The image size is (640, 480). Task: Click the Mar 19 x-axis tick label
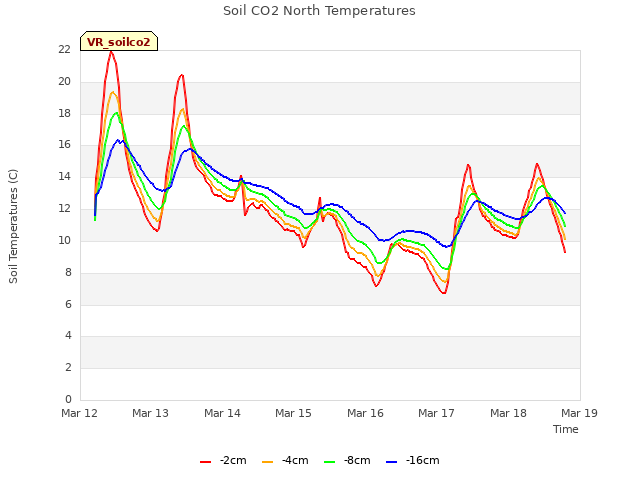click(x=579, y=413)
